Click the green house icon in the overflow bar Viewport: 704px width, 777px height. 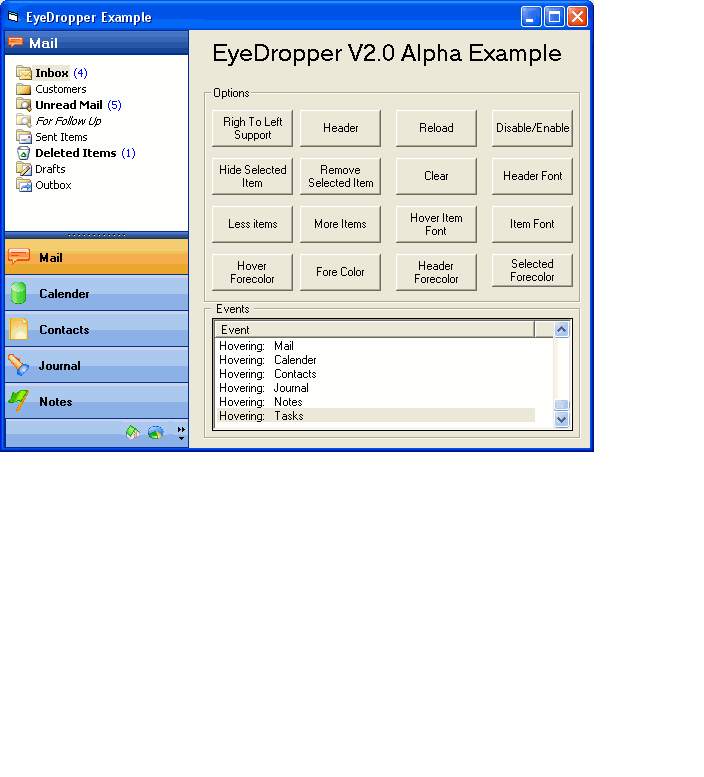(133, 433)
